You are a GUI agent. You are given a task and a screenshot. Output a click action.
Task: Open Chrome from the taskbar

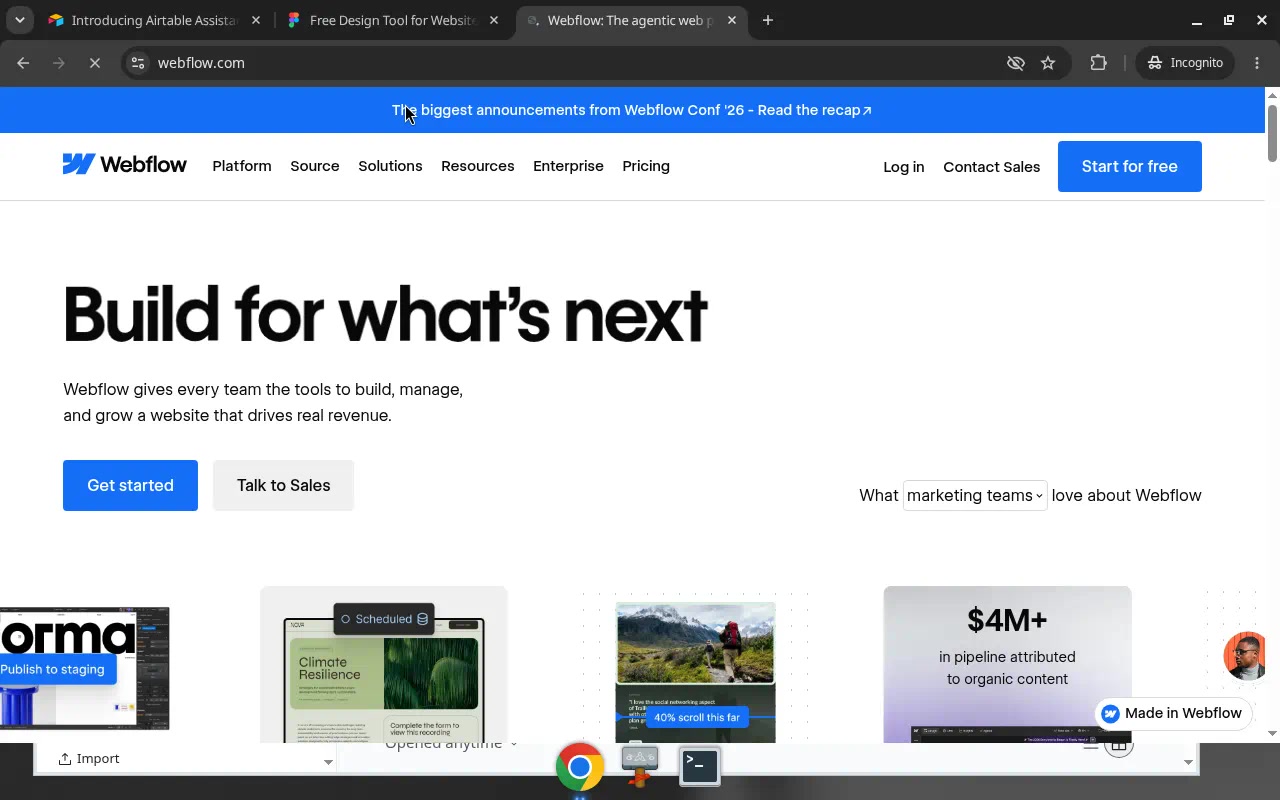579,767
